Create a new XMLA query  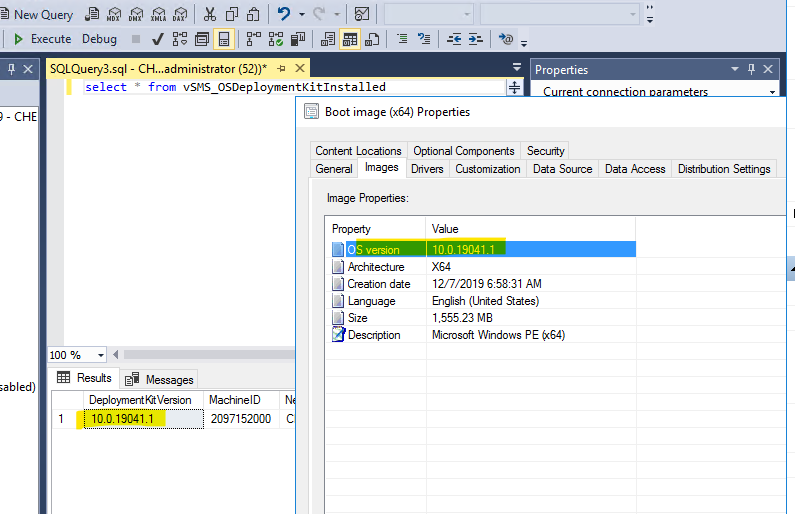pos(158,14)
